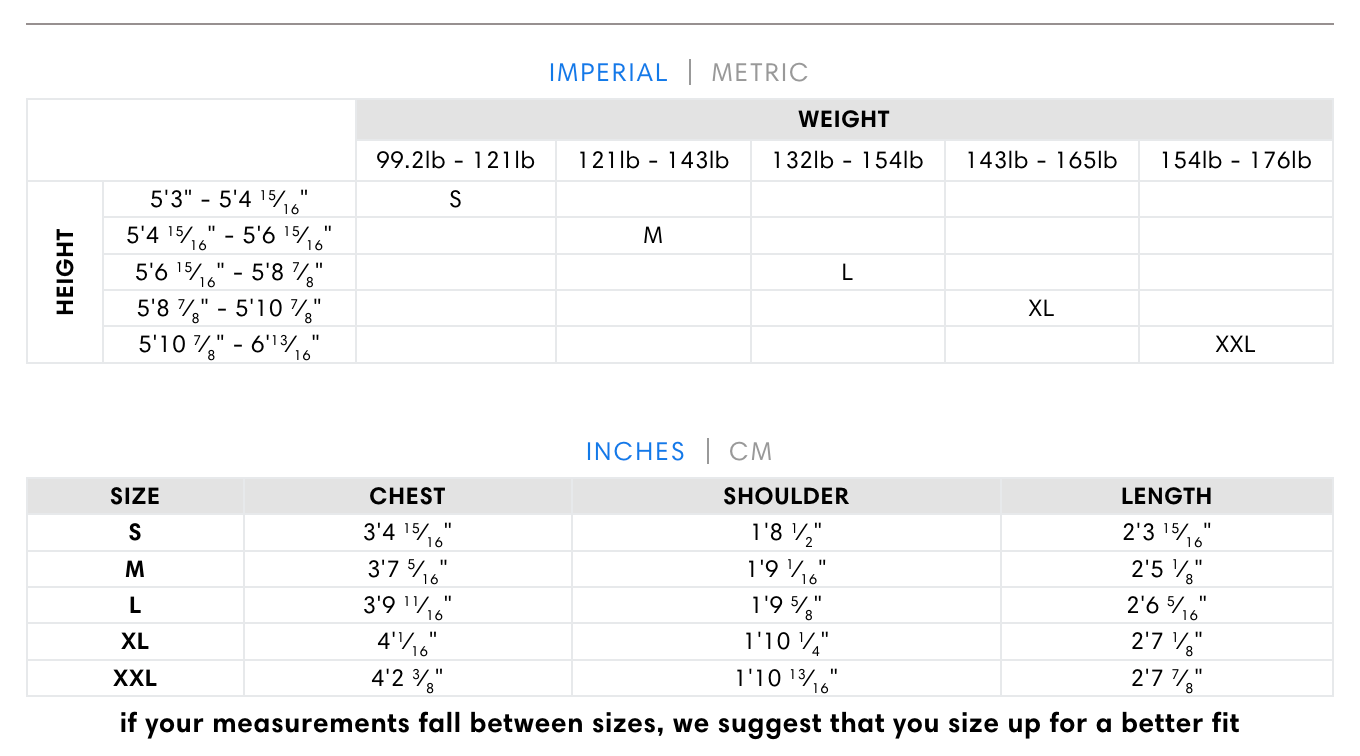Image resolution: width=1360 pixels, height=756 pixels.
Task: Click the 132lb - 154lb weight column
Action: [x=847, y=160]
